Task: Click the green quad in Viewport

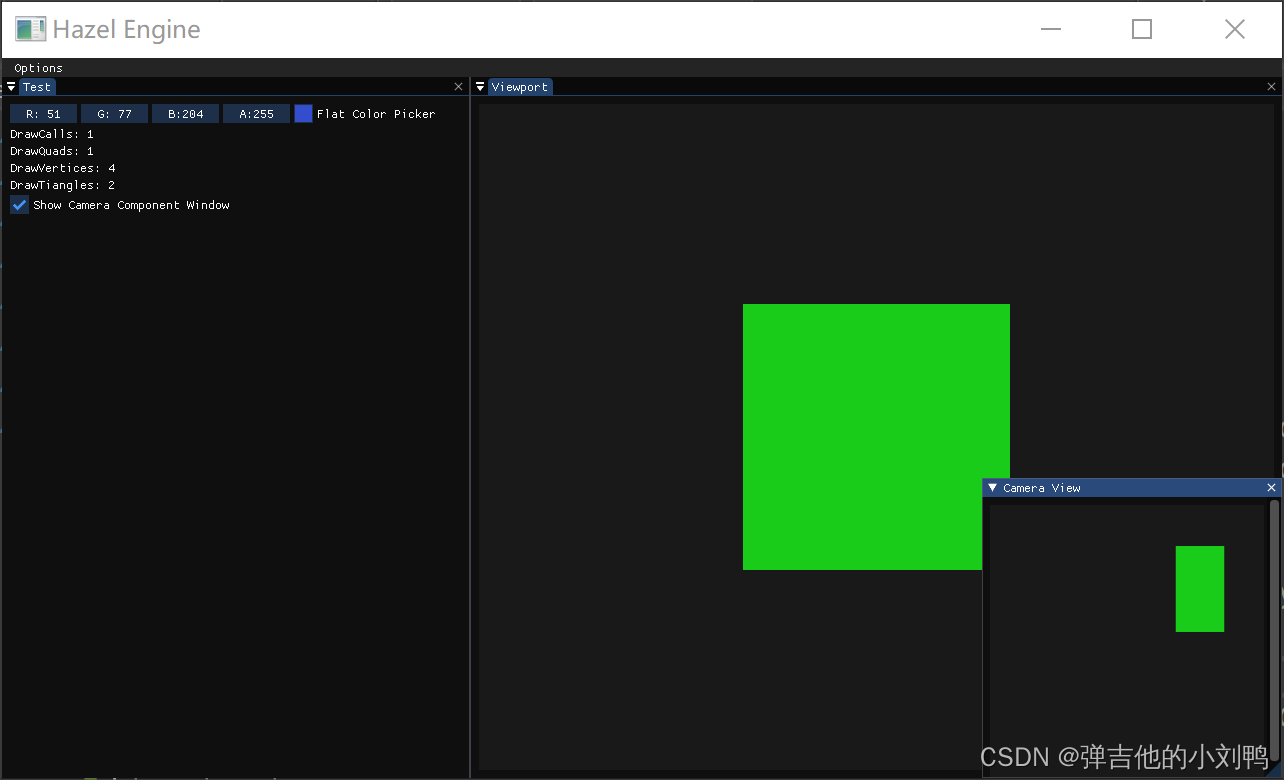Action: coord(876,437)
